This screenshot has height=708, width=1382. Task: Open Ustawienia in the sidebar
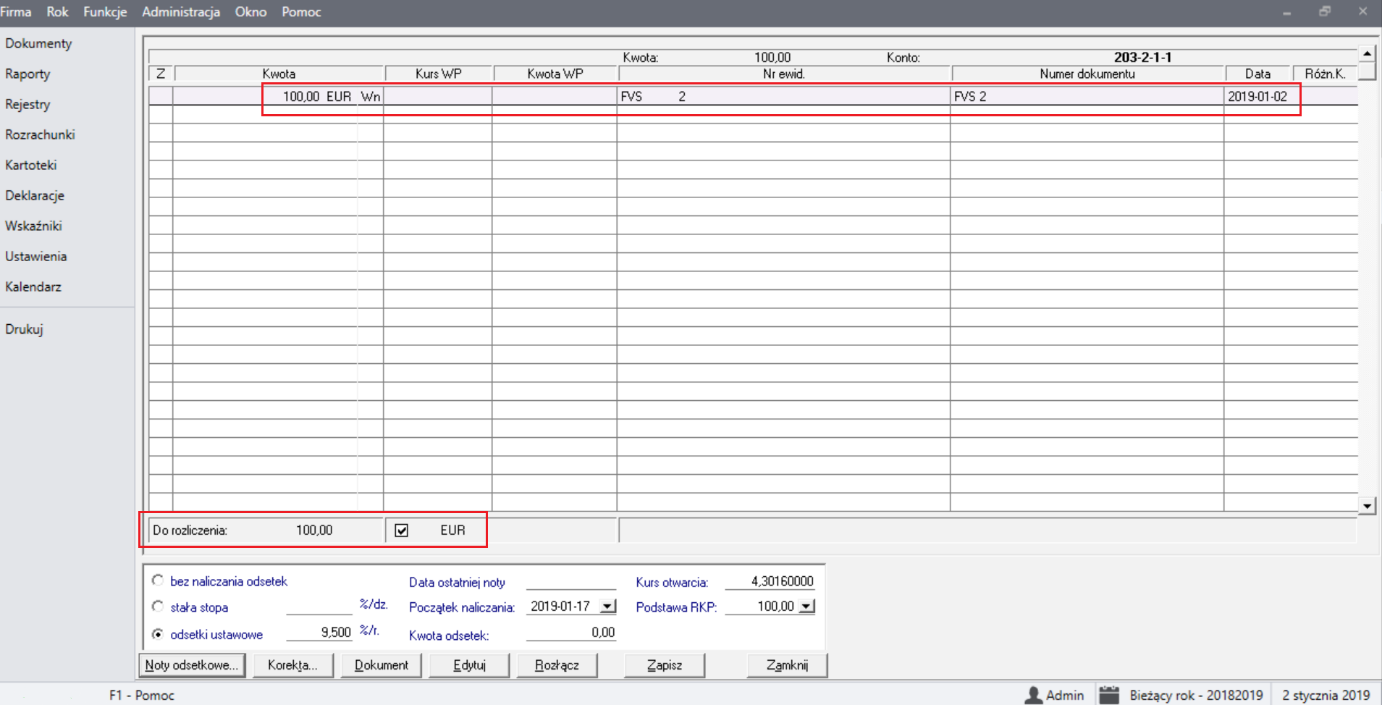[x=36, y=256]
